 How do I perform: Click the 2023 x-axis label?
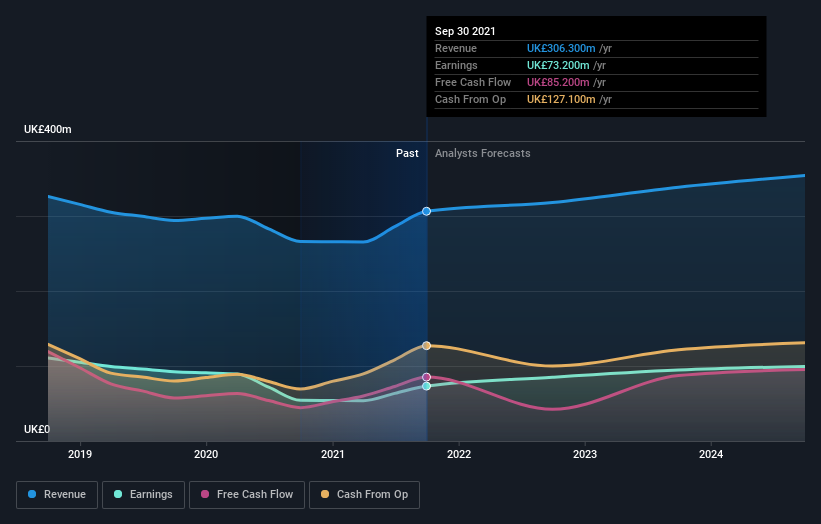585,454
